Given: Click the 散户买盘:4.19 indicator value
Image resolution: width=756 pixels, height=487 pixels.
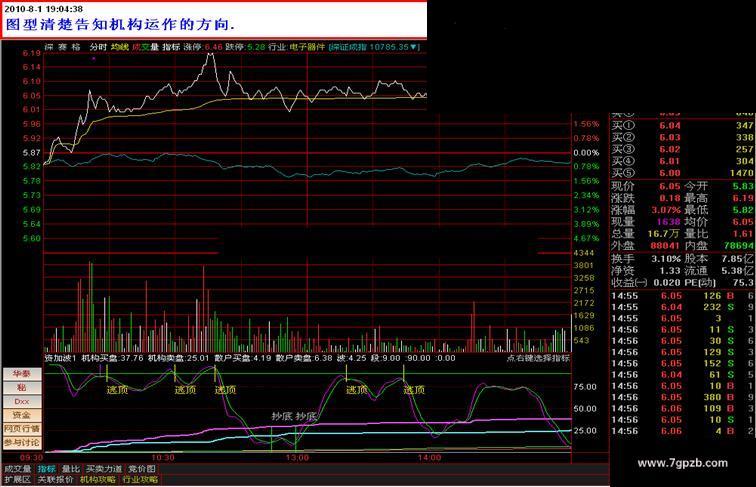Looking at the screenshot, I should point(243,358).
